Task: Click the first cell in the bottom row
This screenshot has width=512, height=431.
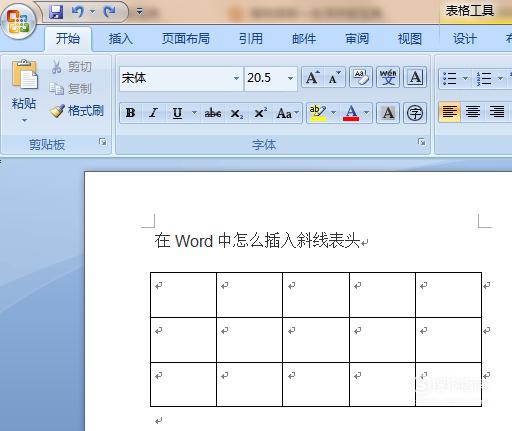Action: tap(183, 384)
